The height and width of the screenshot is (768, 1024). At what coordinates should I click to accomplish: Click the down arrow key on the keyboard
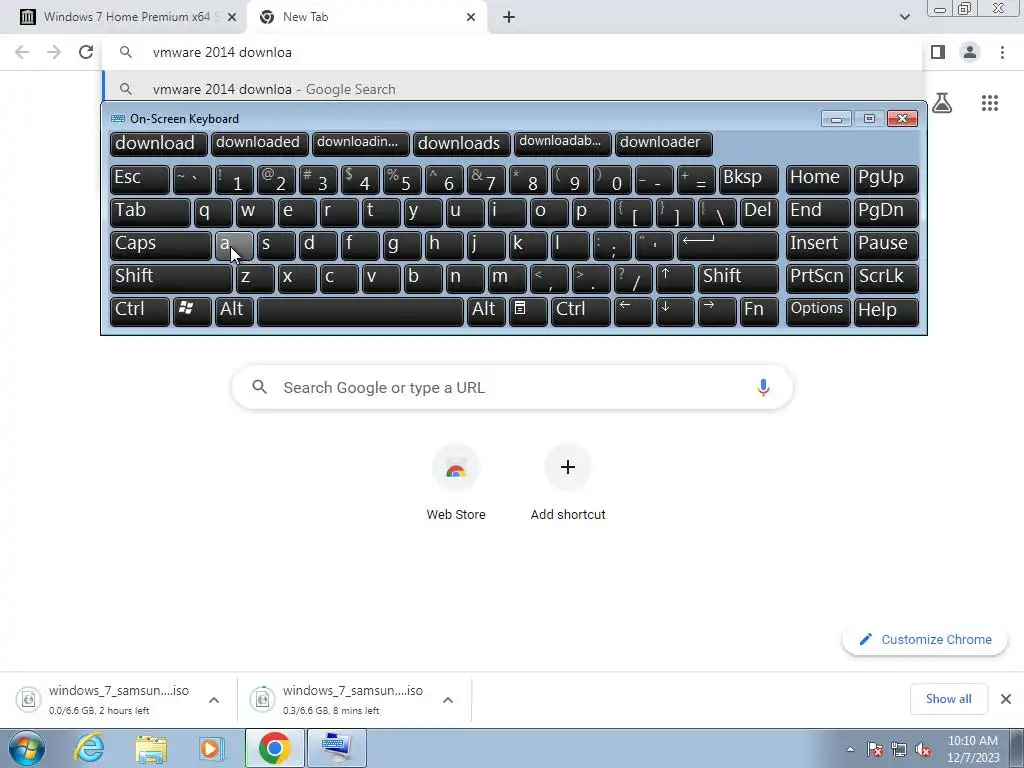pyautogui.click(x=675, y=311)
